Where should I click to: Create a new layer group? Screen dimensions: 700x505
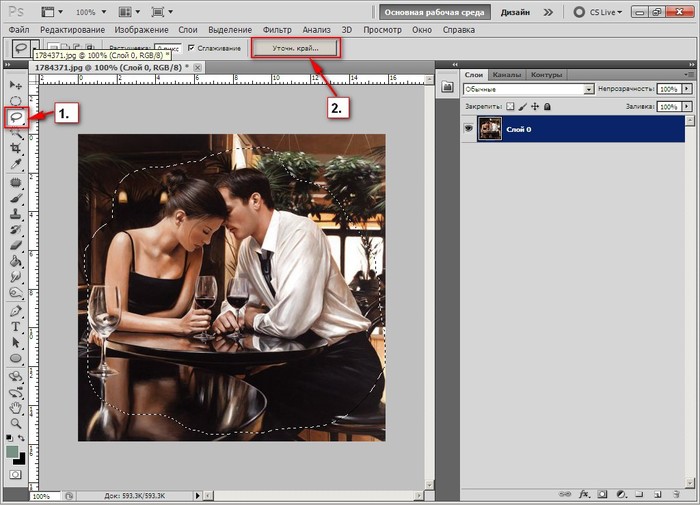click(639, 494)
